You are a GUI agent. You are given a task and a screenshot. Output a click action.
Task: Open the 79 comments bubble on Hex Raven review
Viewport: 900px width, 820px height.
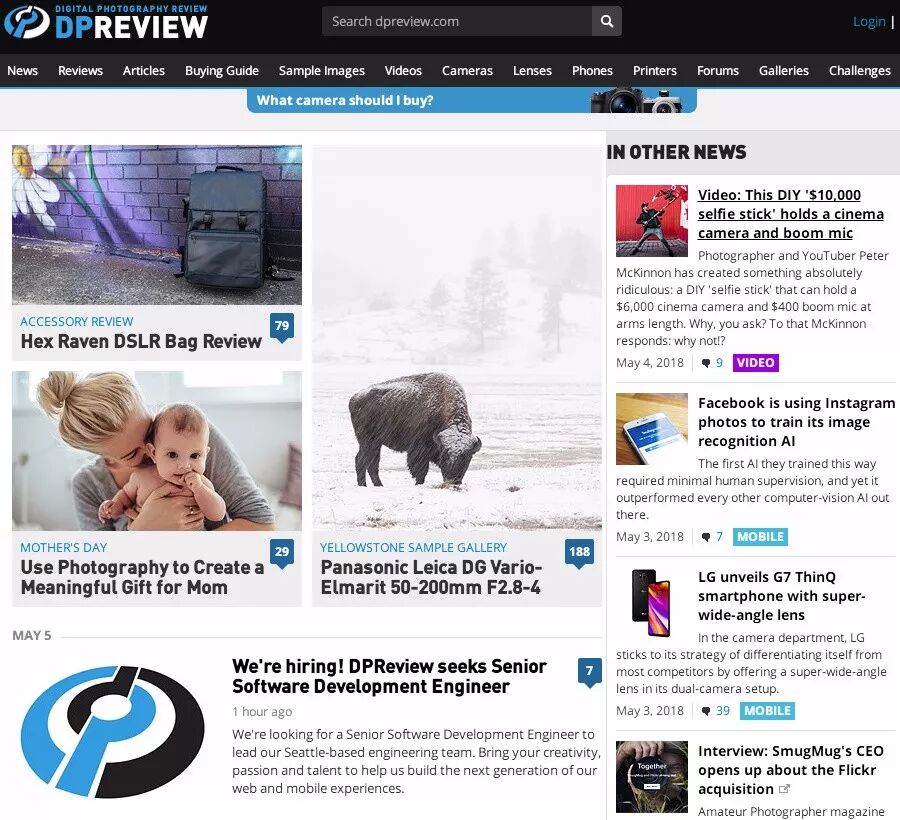click(x=282, y=327)
